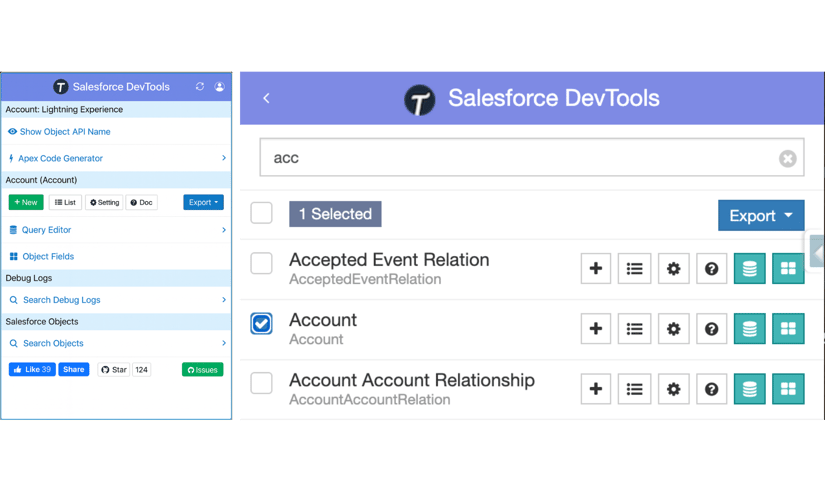Open list view for Accepted Event Relation
The height and width of the screenshot is (492, 825).
[x=634, y=268]
